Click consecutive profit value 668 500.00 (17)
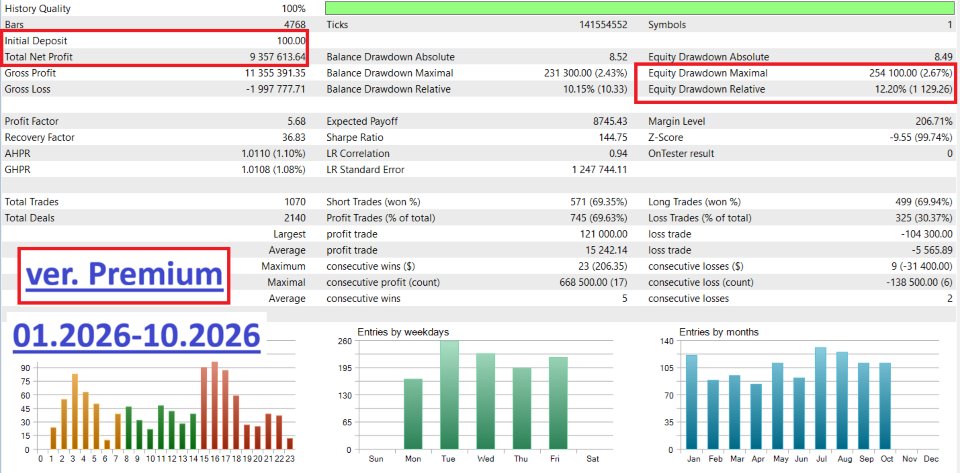 [594, 283]
